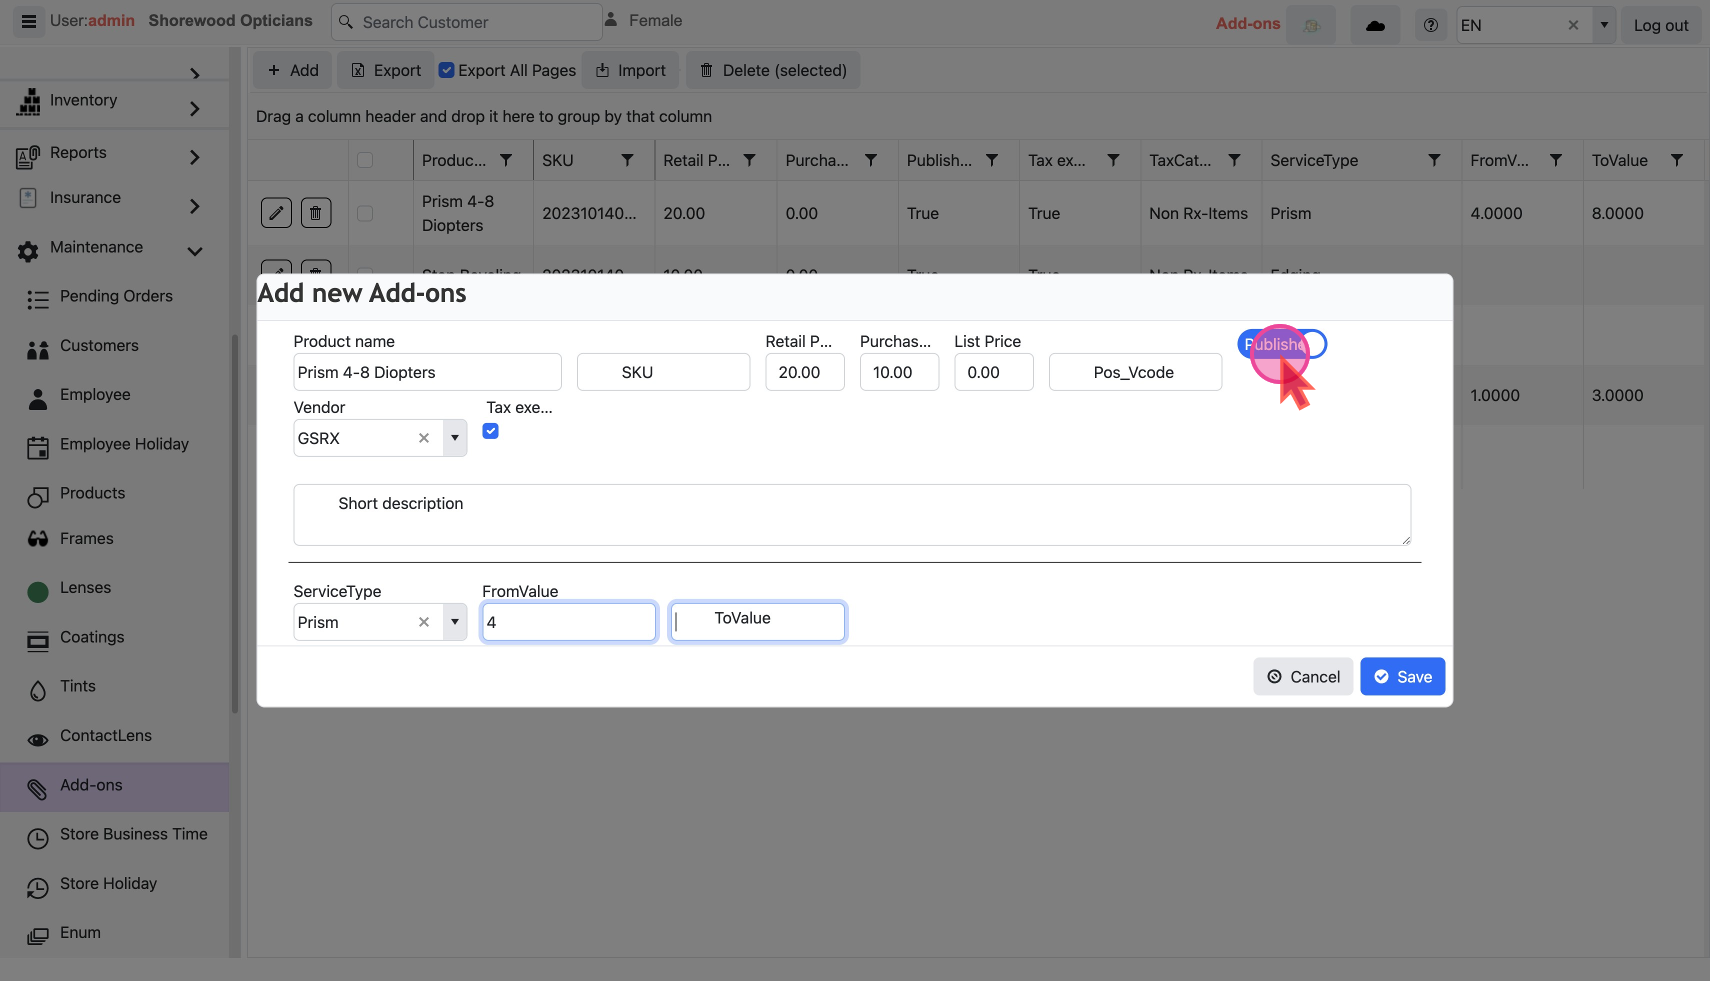1710x981 pixels.
Task: Collapse the Maintenance sidebar section
Action: [x=195, y=251]
